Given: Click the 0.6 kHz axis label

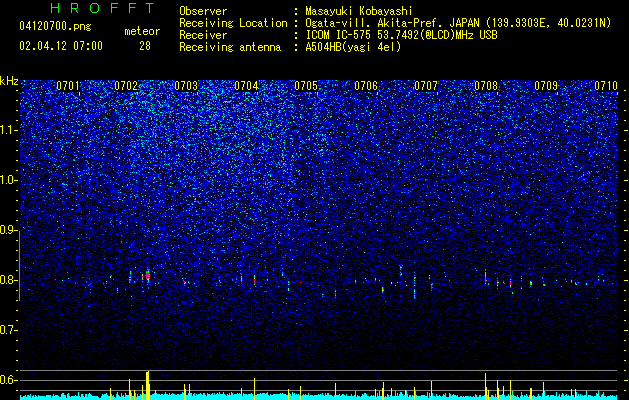Looking at the screenshot, I should point(9,380).
